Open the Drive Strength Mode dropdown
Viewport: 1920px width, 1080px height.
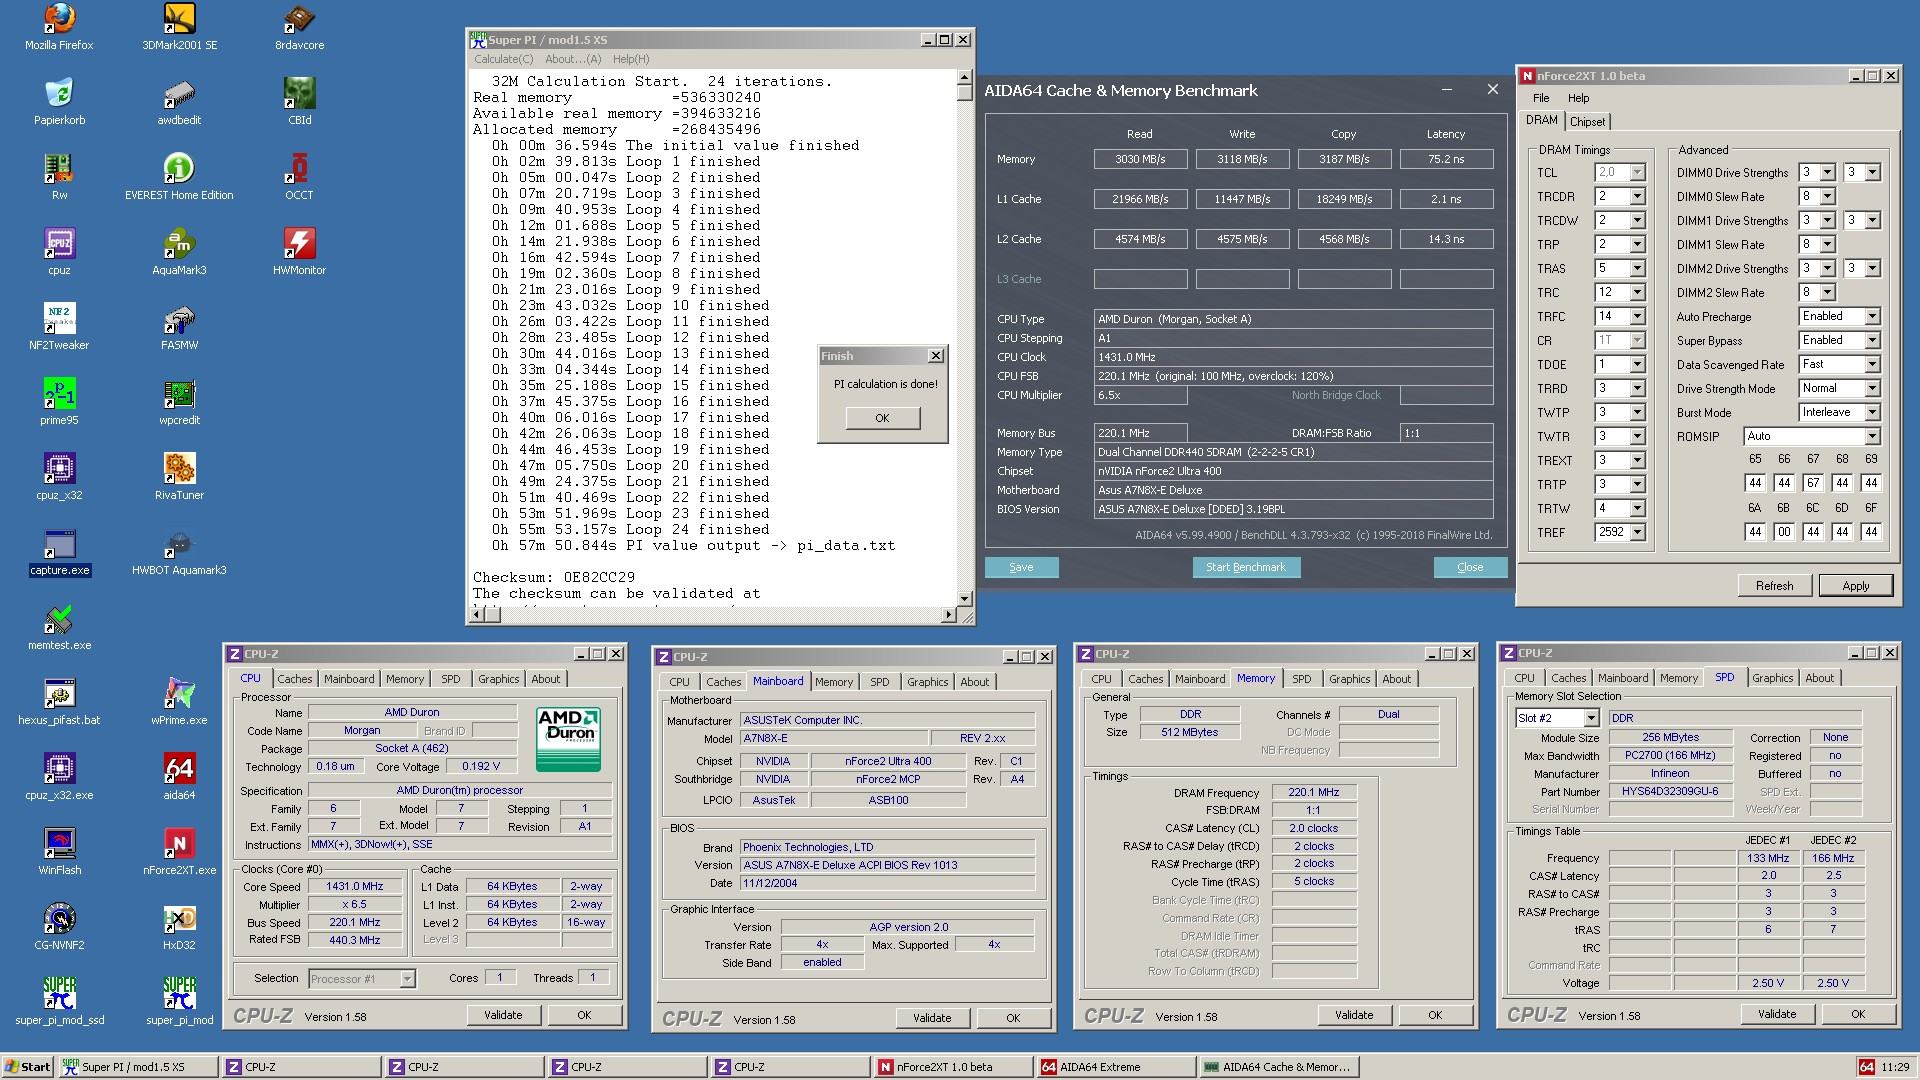[1871, 389]
